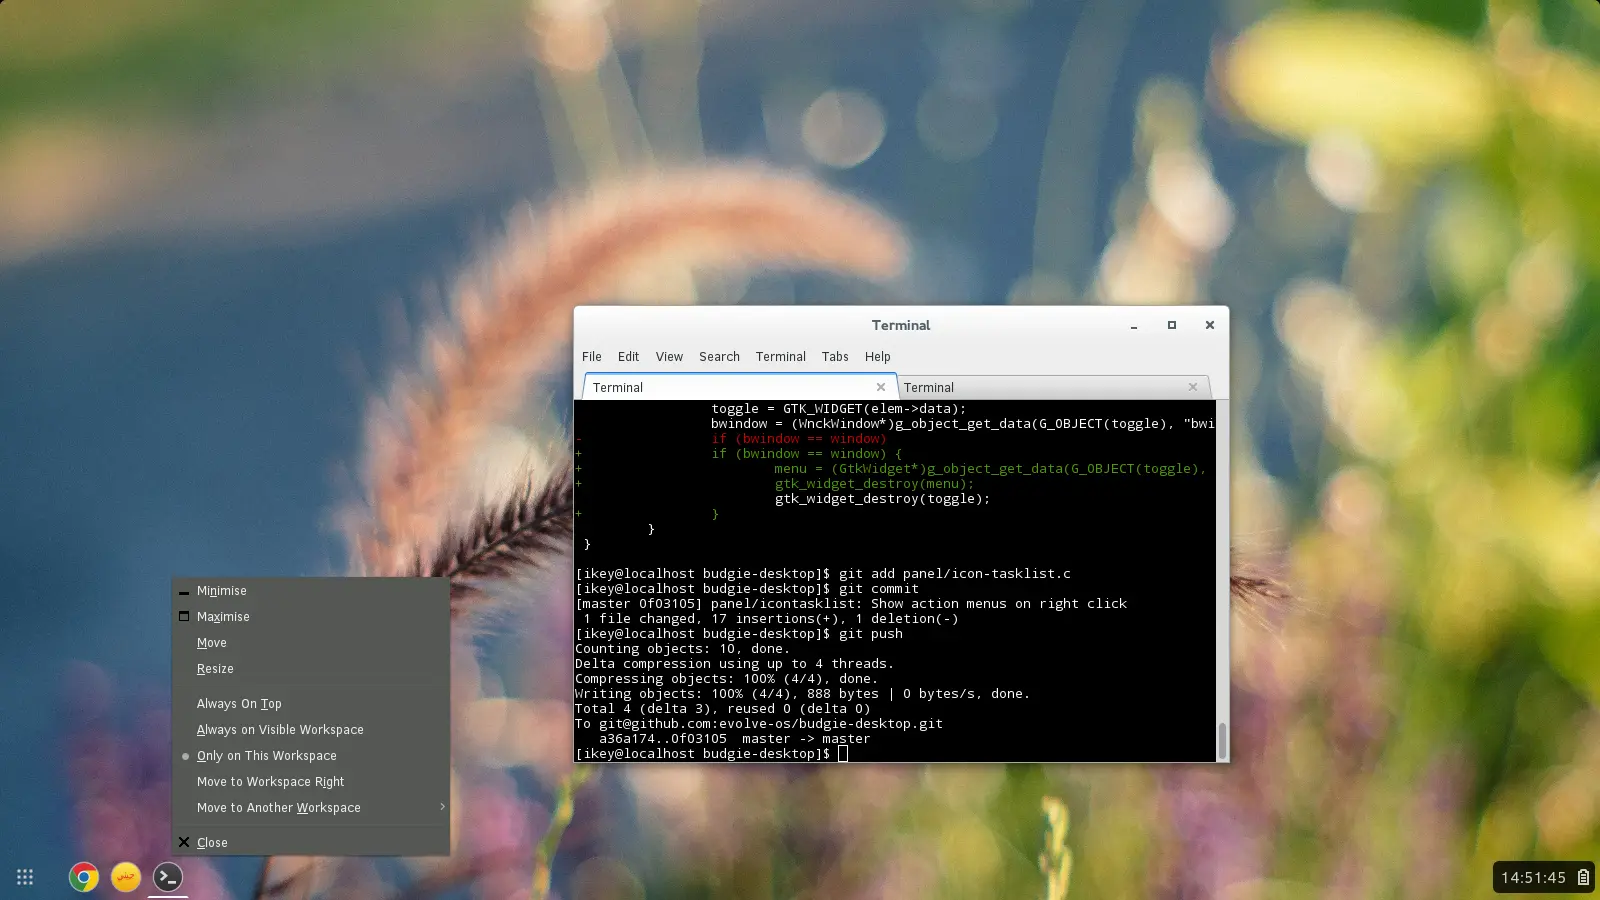1600x900 pixels.
Task: Open the Search menu in Terminal
Action: 719,356
